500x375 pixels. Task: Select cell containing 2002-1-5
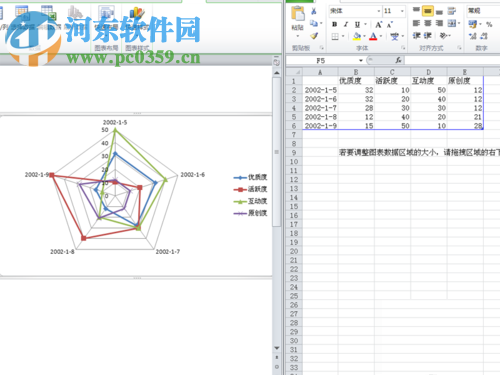tap(320, 90)
